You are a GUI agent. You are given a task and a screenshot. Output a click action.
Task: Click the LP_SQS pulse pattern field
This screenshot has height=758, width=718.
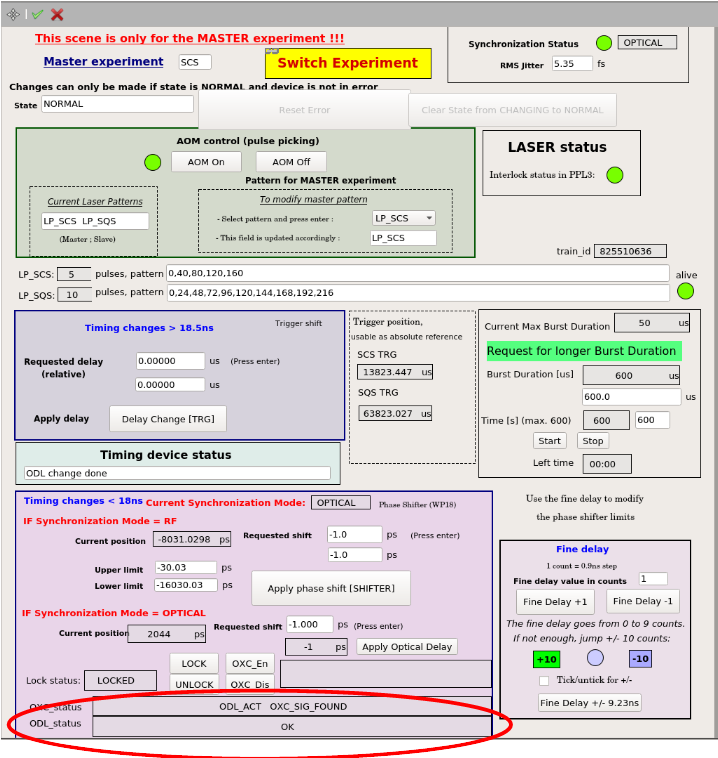tap(418, 292)
